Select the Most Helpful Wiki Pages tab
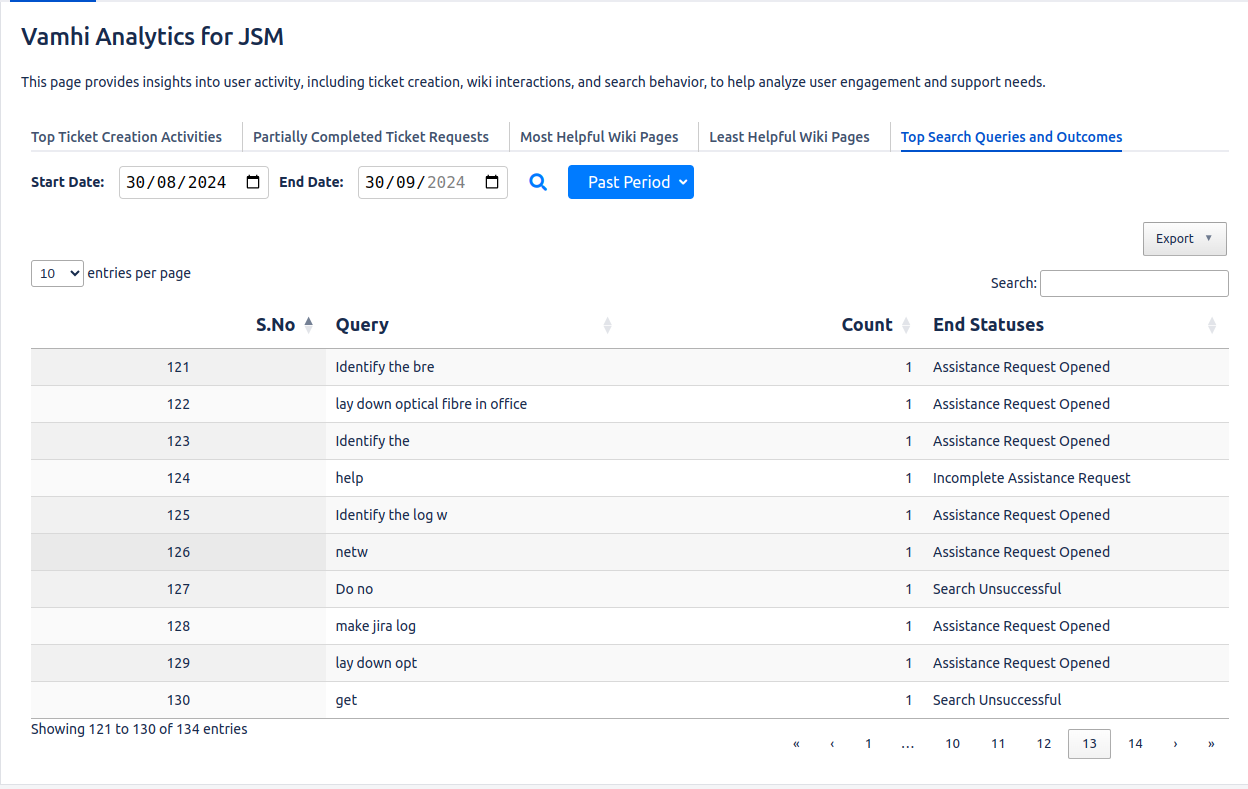 click(599, 137)
